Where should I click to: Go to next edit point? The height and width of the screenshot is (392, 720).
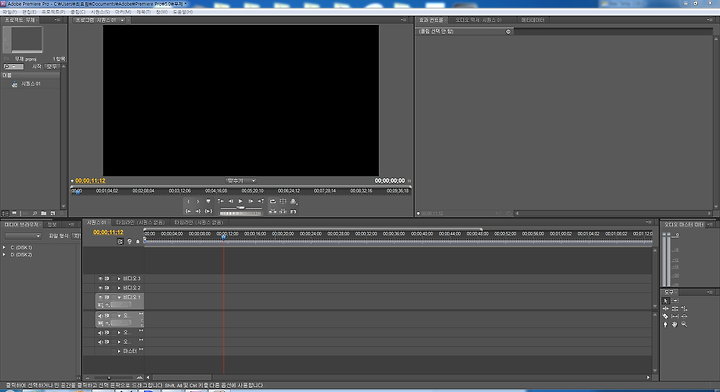click(261, 201)
